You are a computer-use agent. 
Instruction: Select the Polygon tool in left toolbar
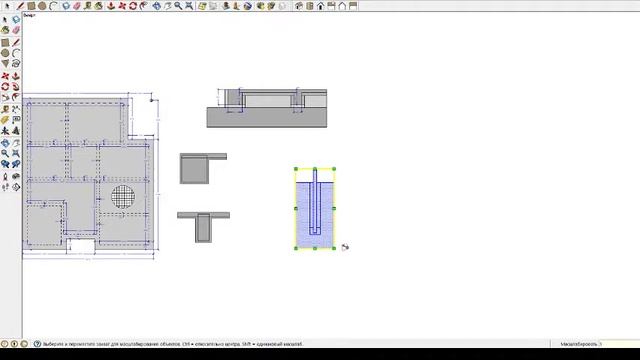tap(5, 64)
